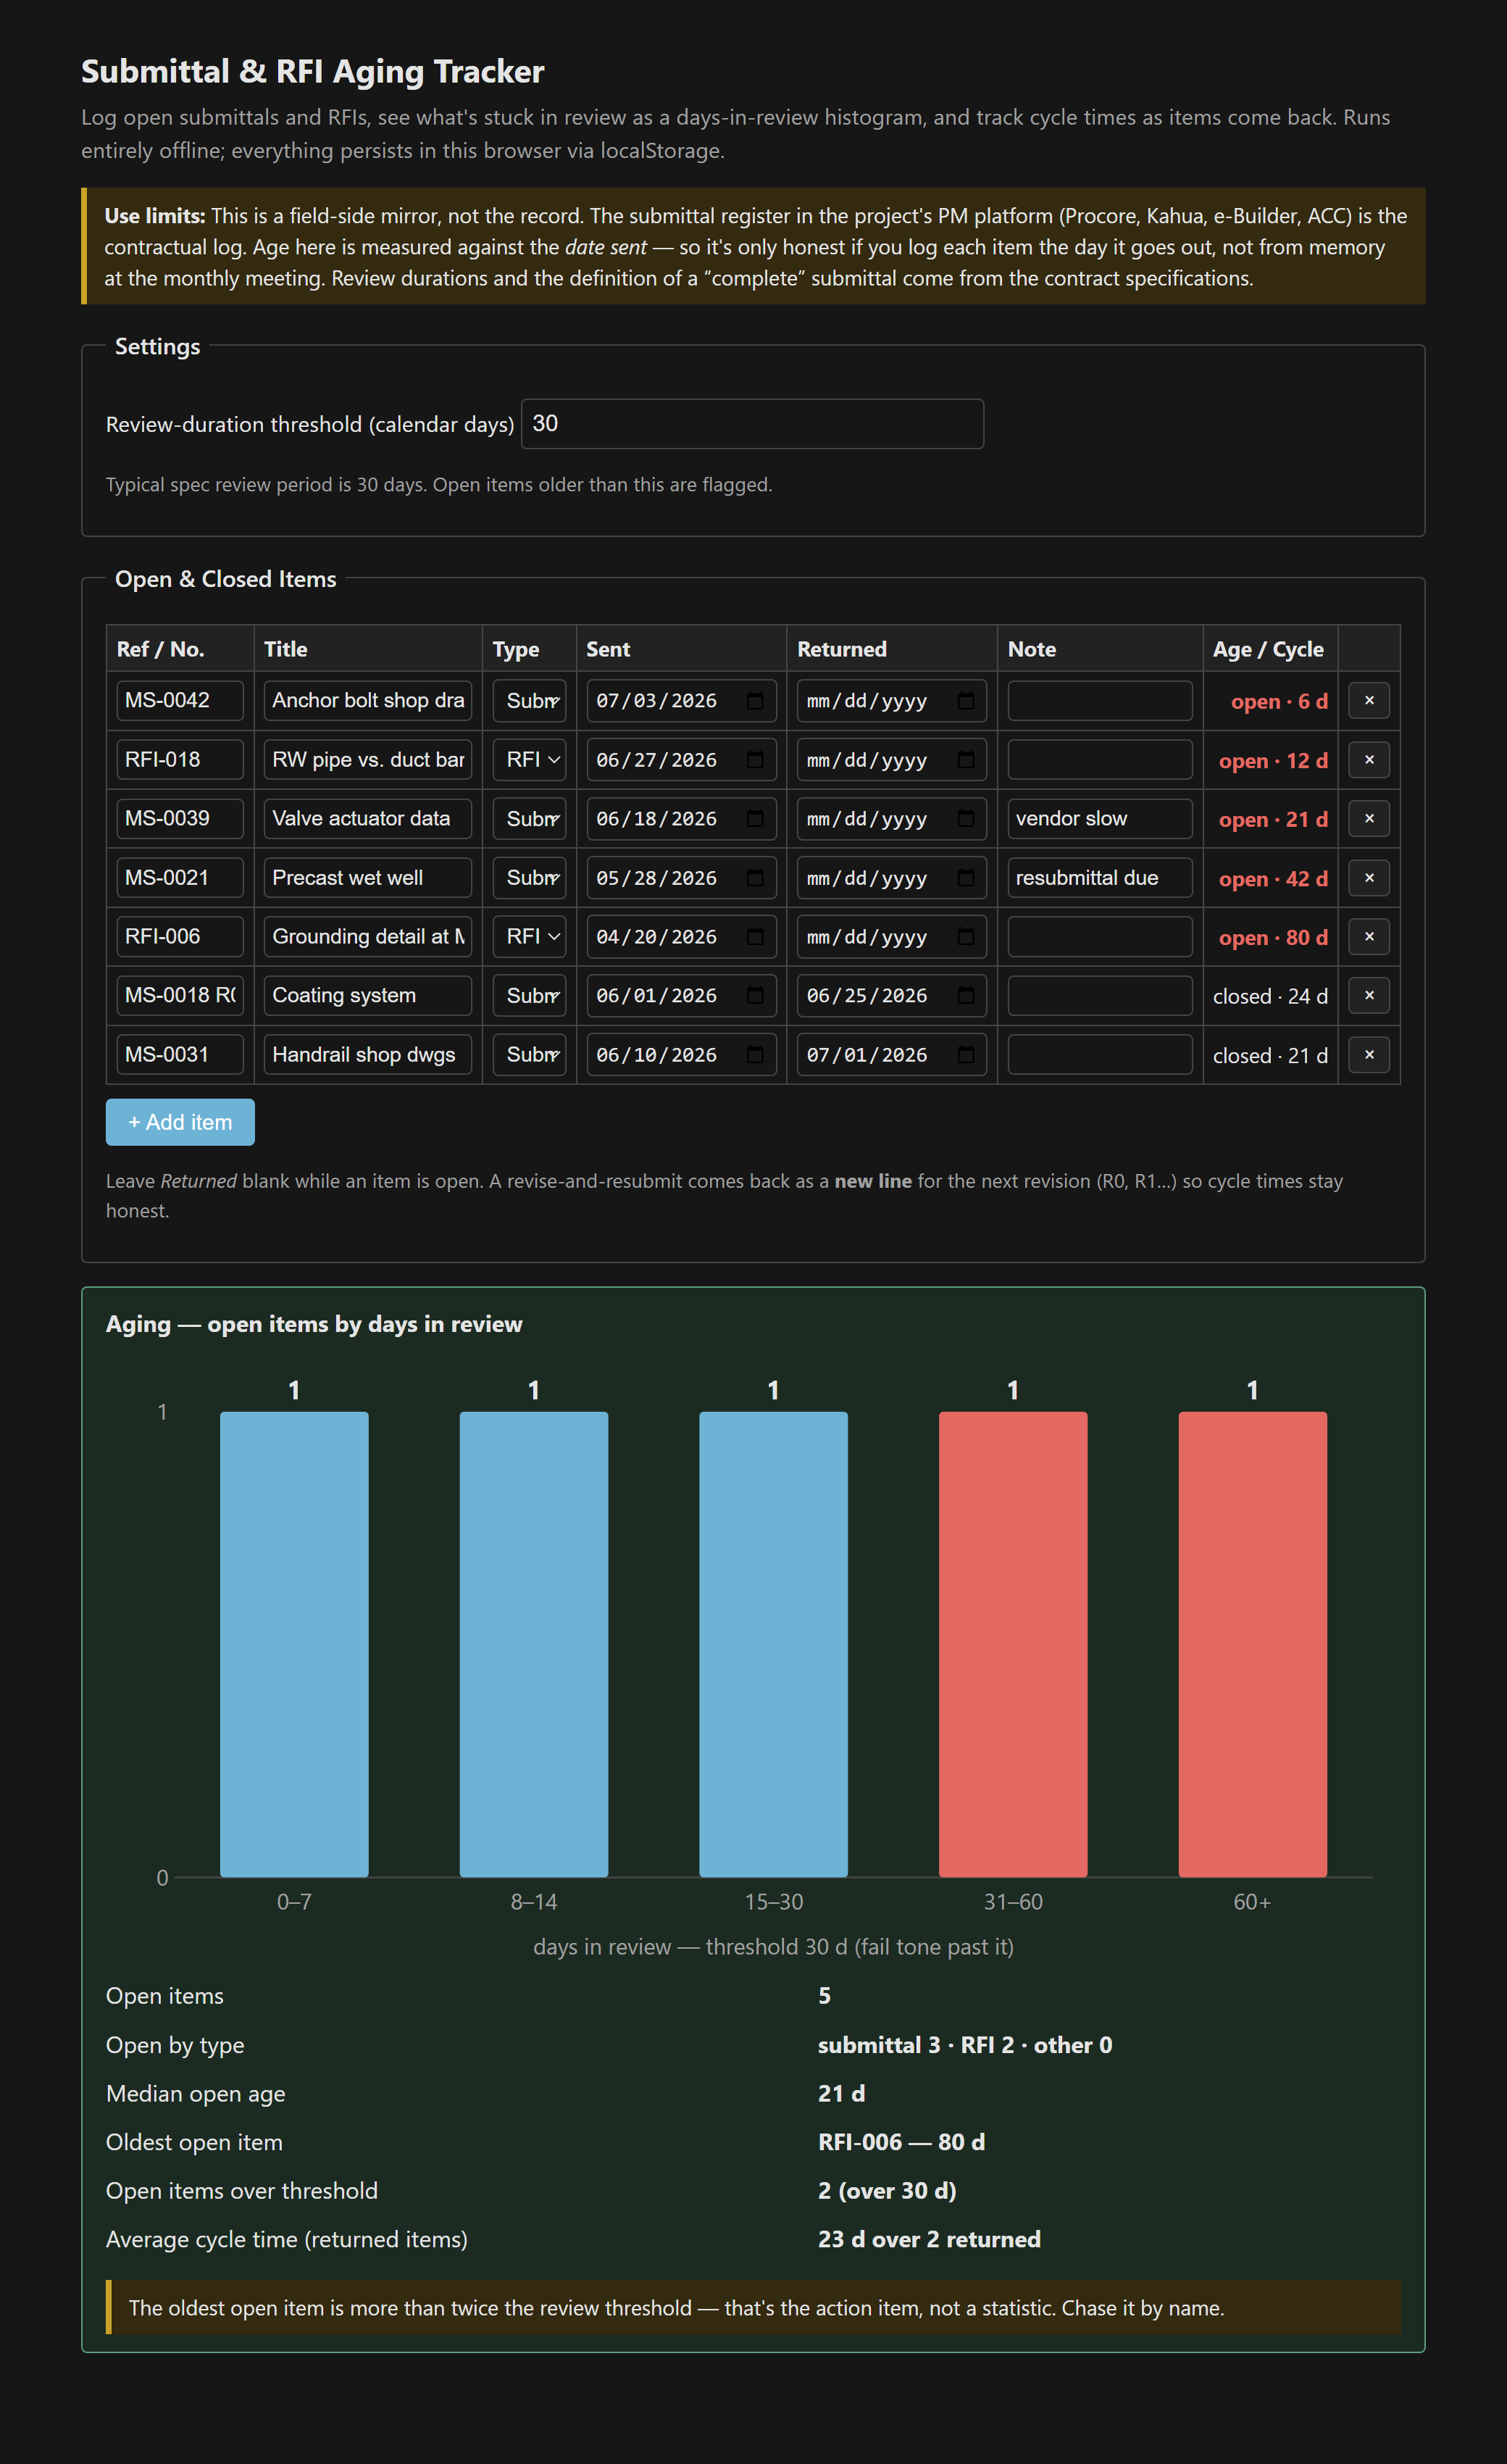The width and height of the screenshot is (1507, 2464).
Task: Open Returned calendar picker in RFI-006 row
Action: coord(966,936)
